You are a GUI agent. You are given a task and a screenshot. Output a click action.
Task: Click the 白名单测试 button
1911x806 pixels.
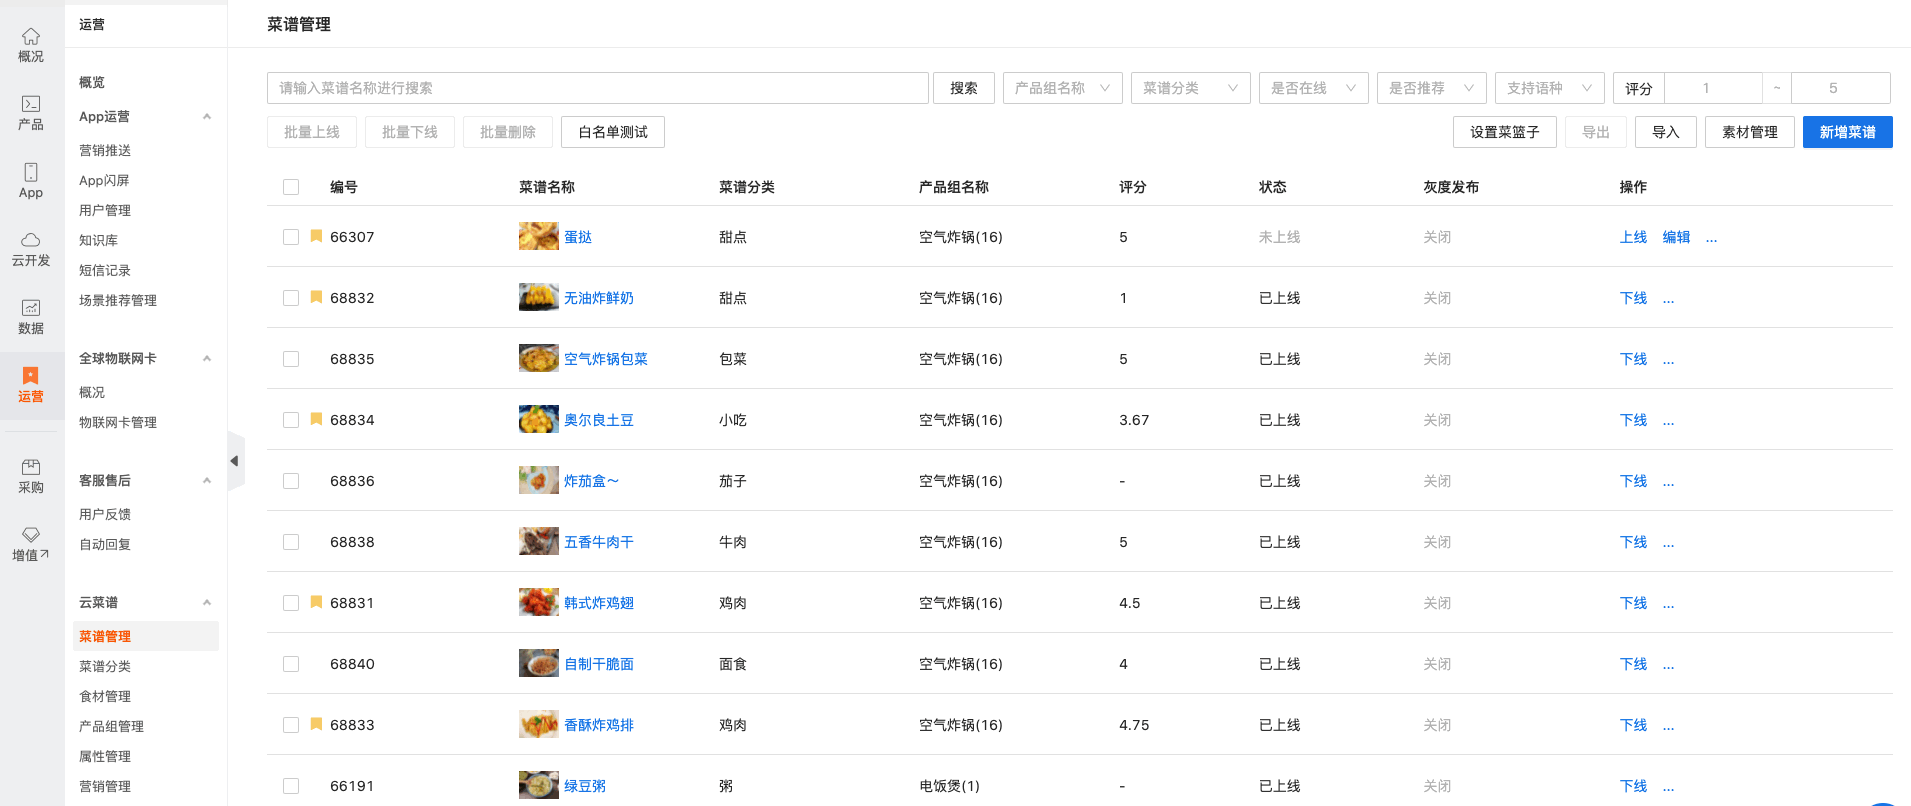point(613,132)
